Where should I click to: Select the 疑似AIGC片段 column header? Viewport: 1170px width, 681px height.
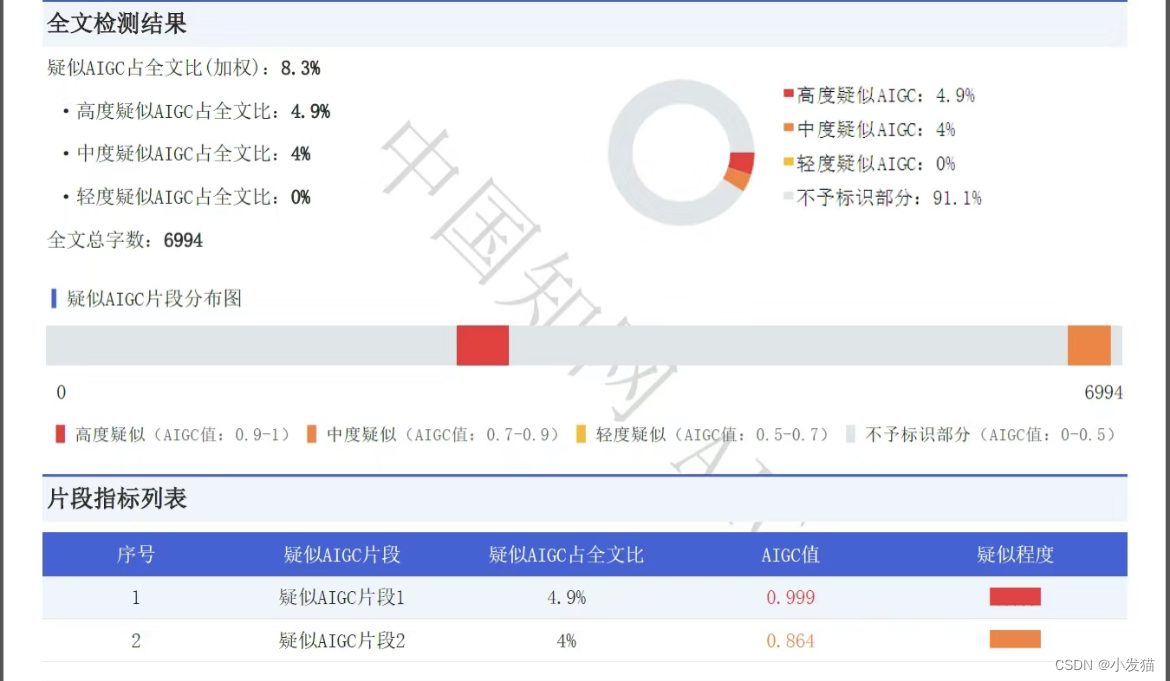pos(341,555)
